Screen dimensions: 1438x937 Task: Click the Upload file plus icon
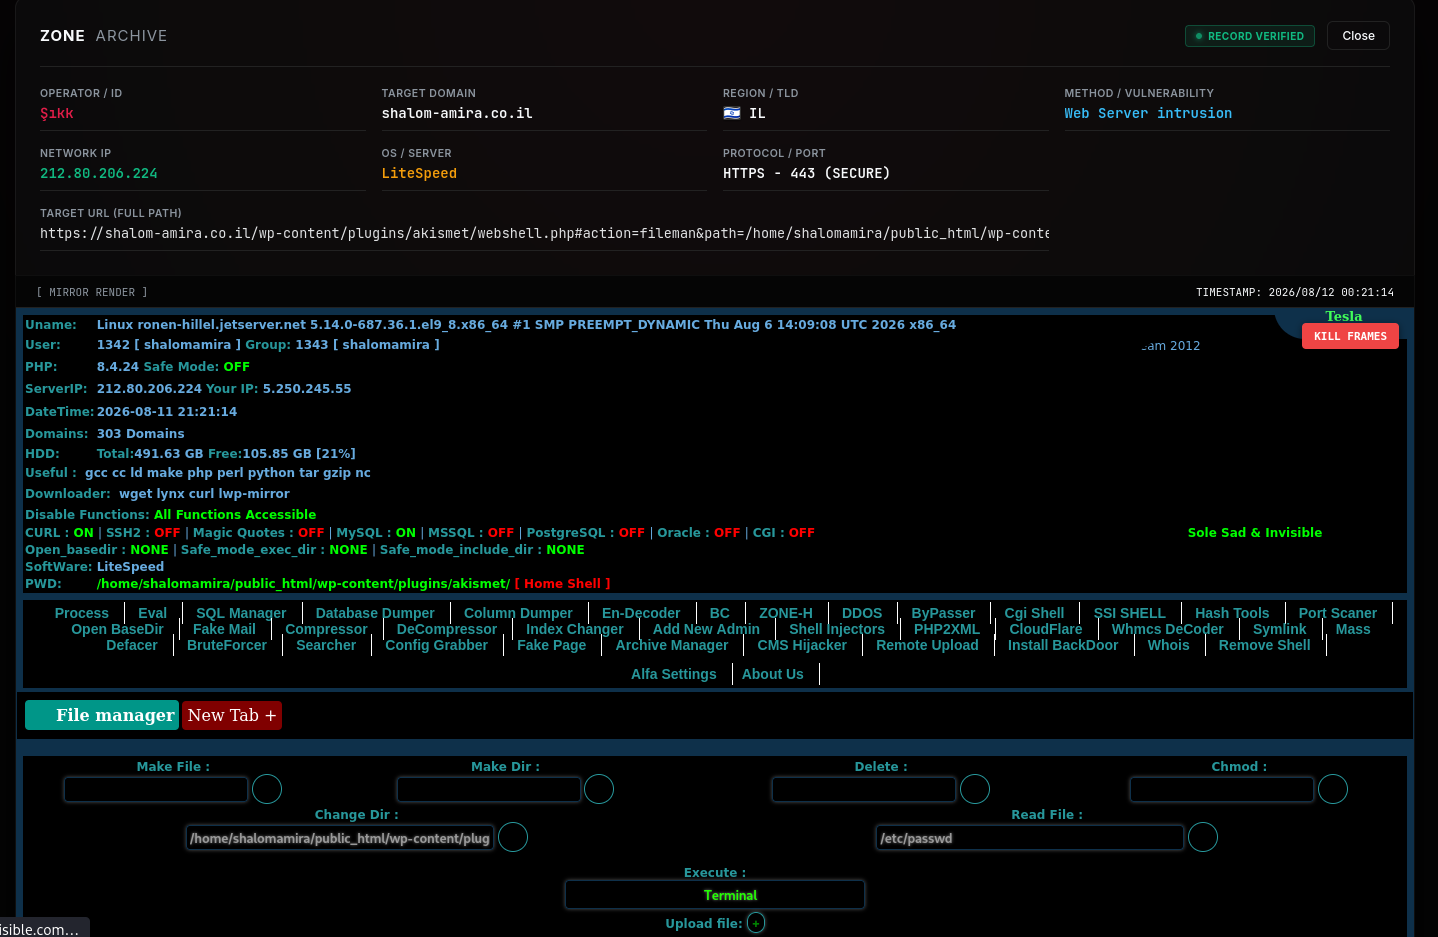point(756,923)
